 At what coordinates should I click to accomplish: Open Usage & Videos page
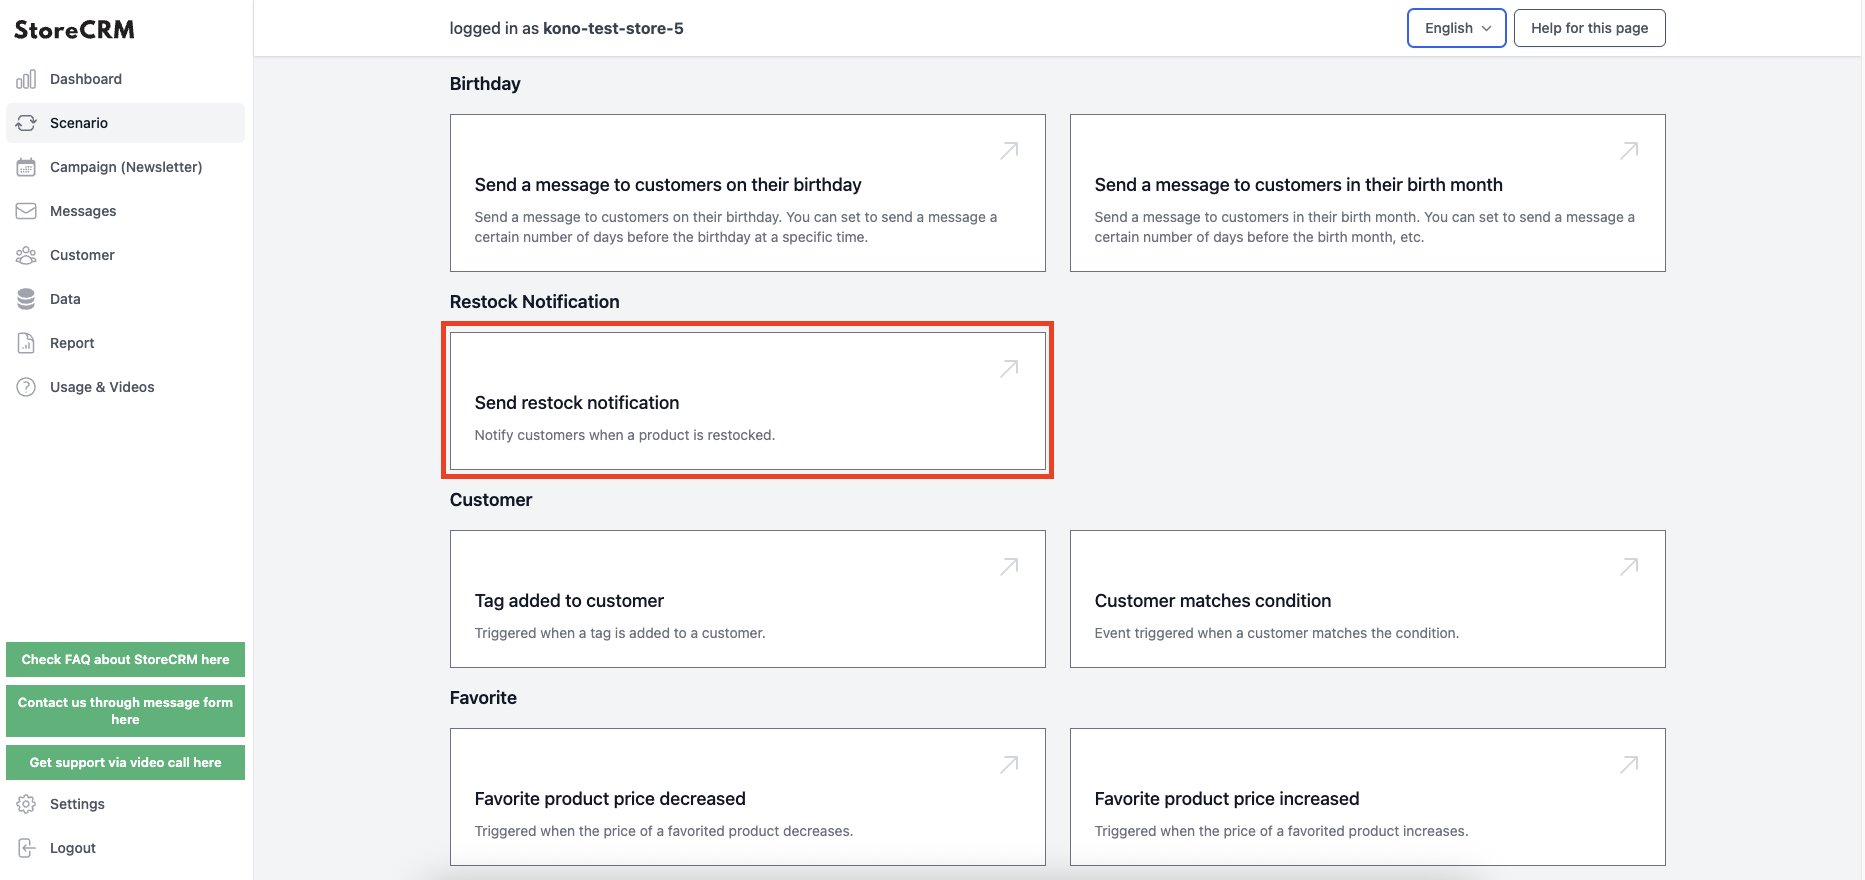click(x=125, y=387)
